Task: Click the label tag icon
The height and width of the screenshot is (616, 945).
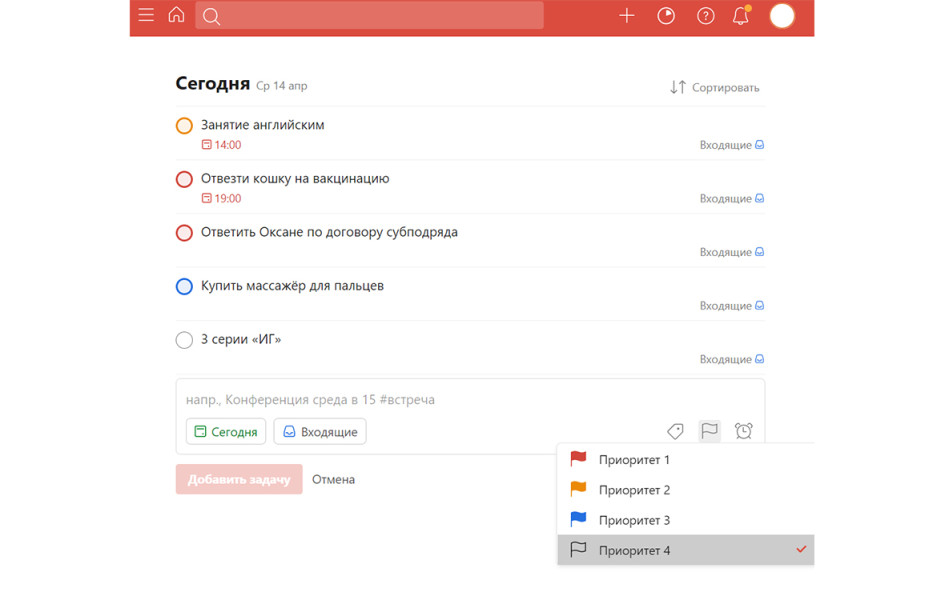Action: pyautogui.click(x=675, y=431)
